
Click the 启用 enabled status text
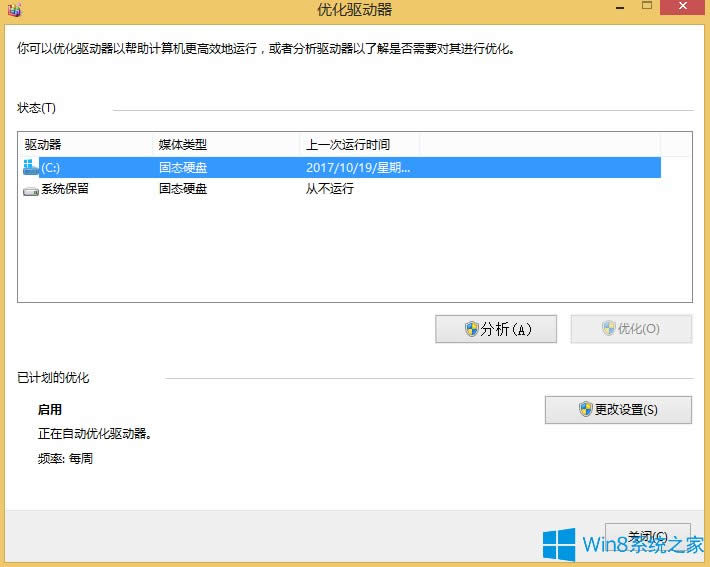pyautogui.click(x=50, y=409)
